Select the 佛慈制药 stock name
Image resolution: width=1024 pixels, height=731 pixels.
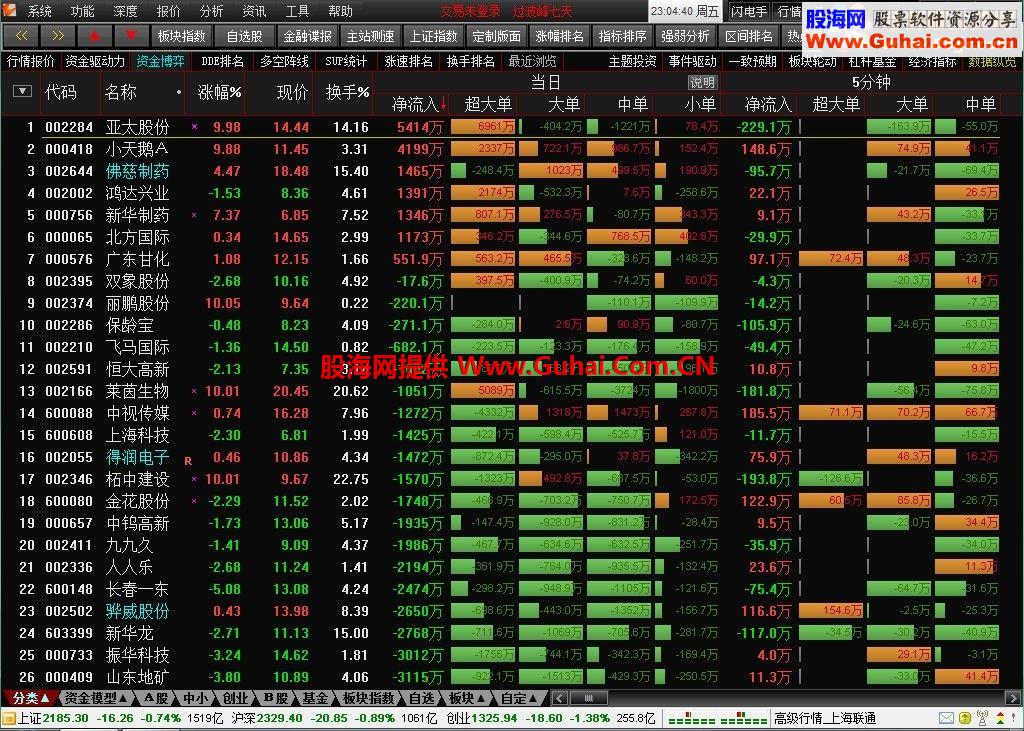tap(137, 171)
